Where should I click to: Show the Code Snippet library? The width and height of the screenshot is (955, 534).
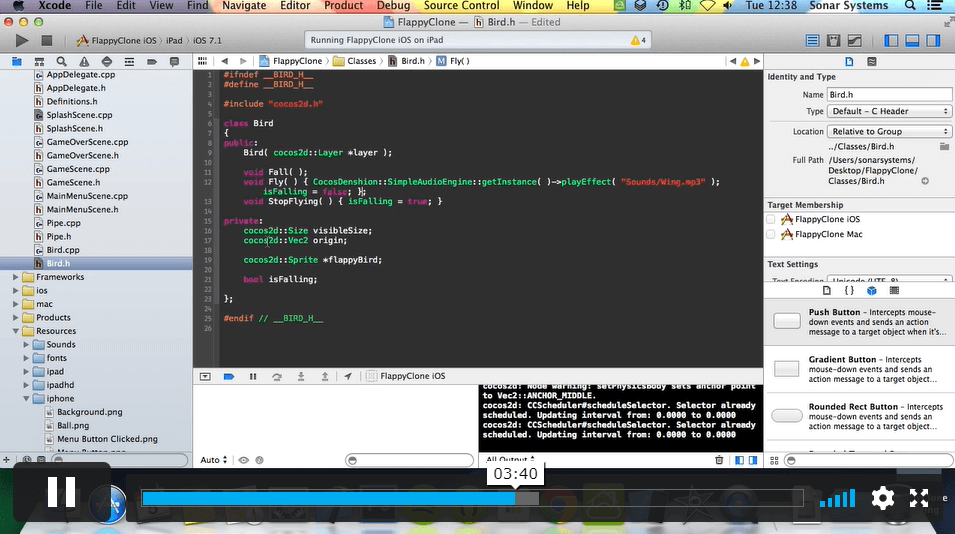(849, 290)
